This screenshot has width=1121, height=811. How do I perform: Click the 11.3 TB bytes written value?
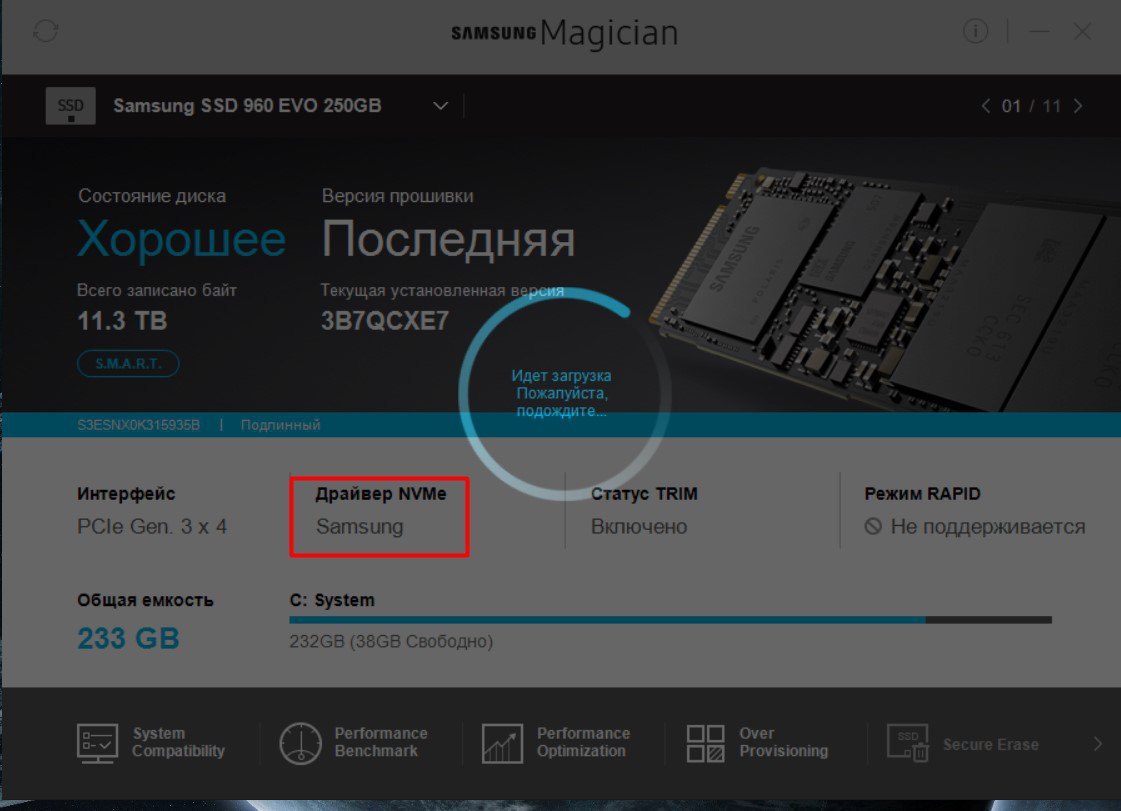click(122, 321)
